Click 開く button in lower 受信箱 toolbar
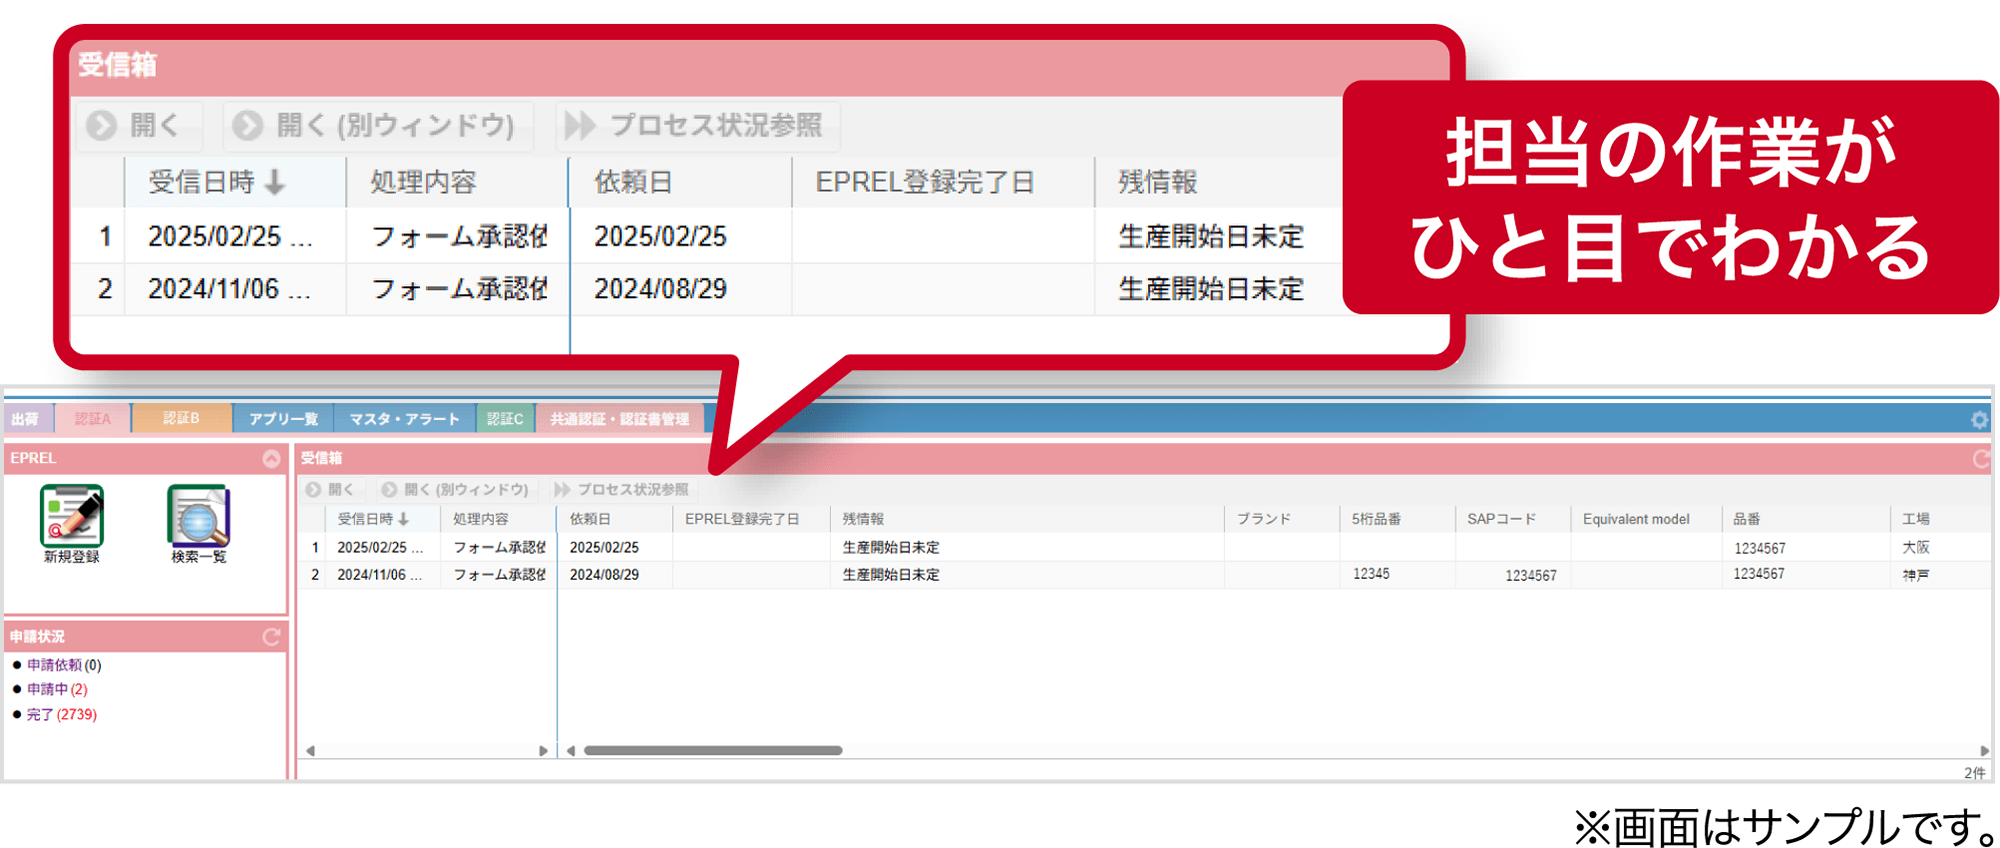The width and height of the screenshot is (2000, 848). point(331,490)
